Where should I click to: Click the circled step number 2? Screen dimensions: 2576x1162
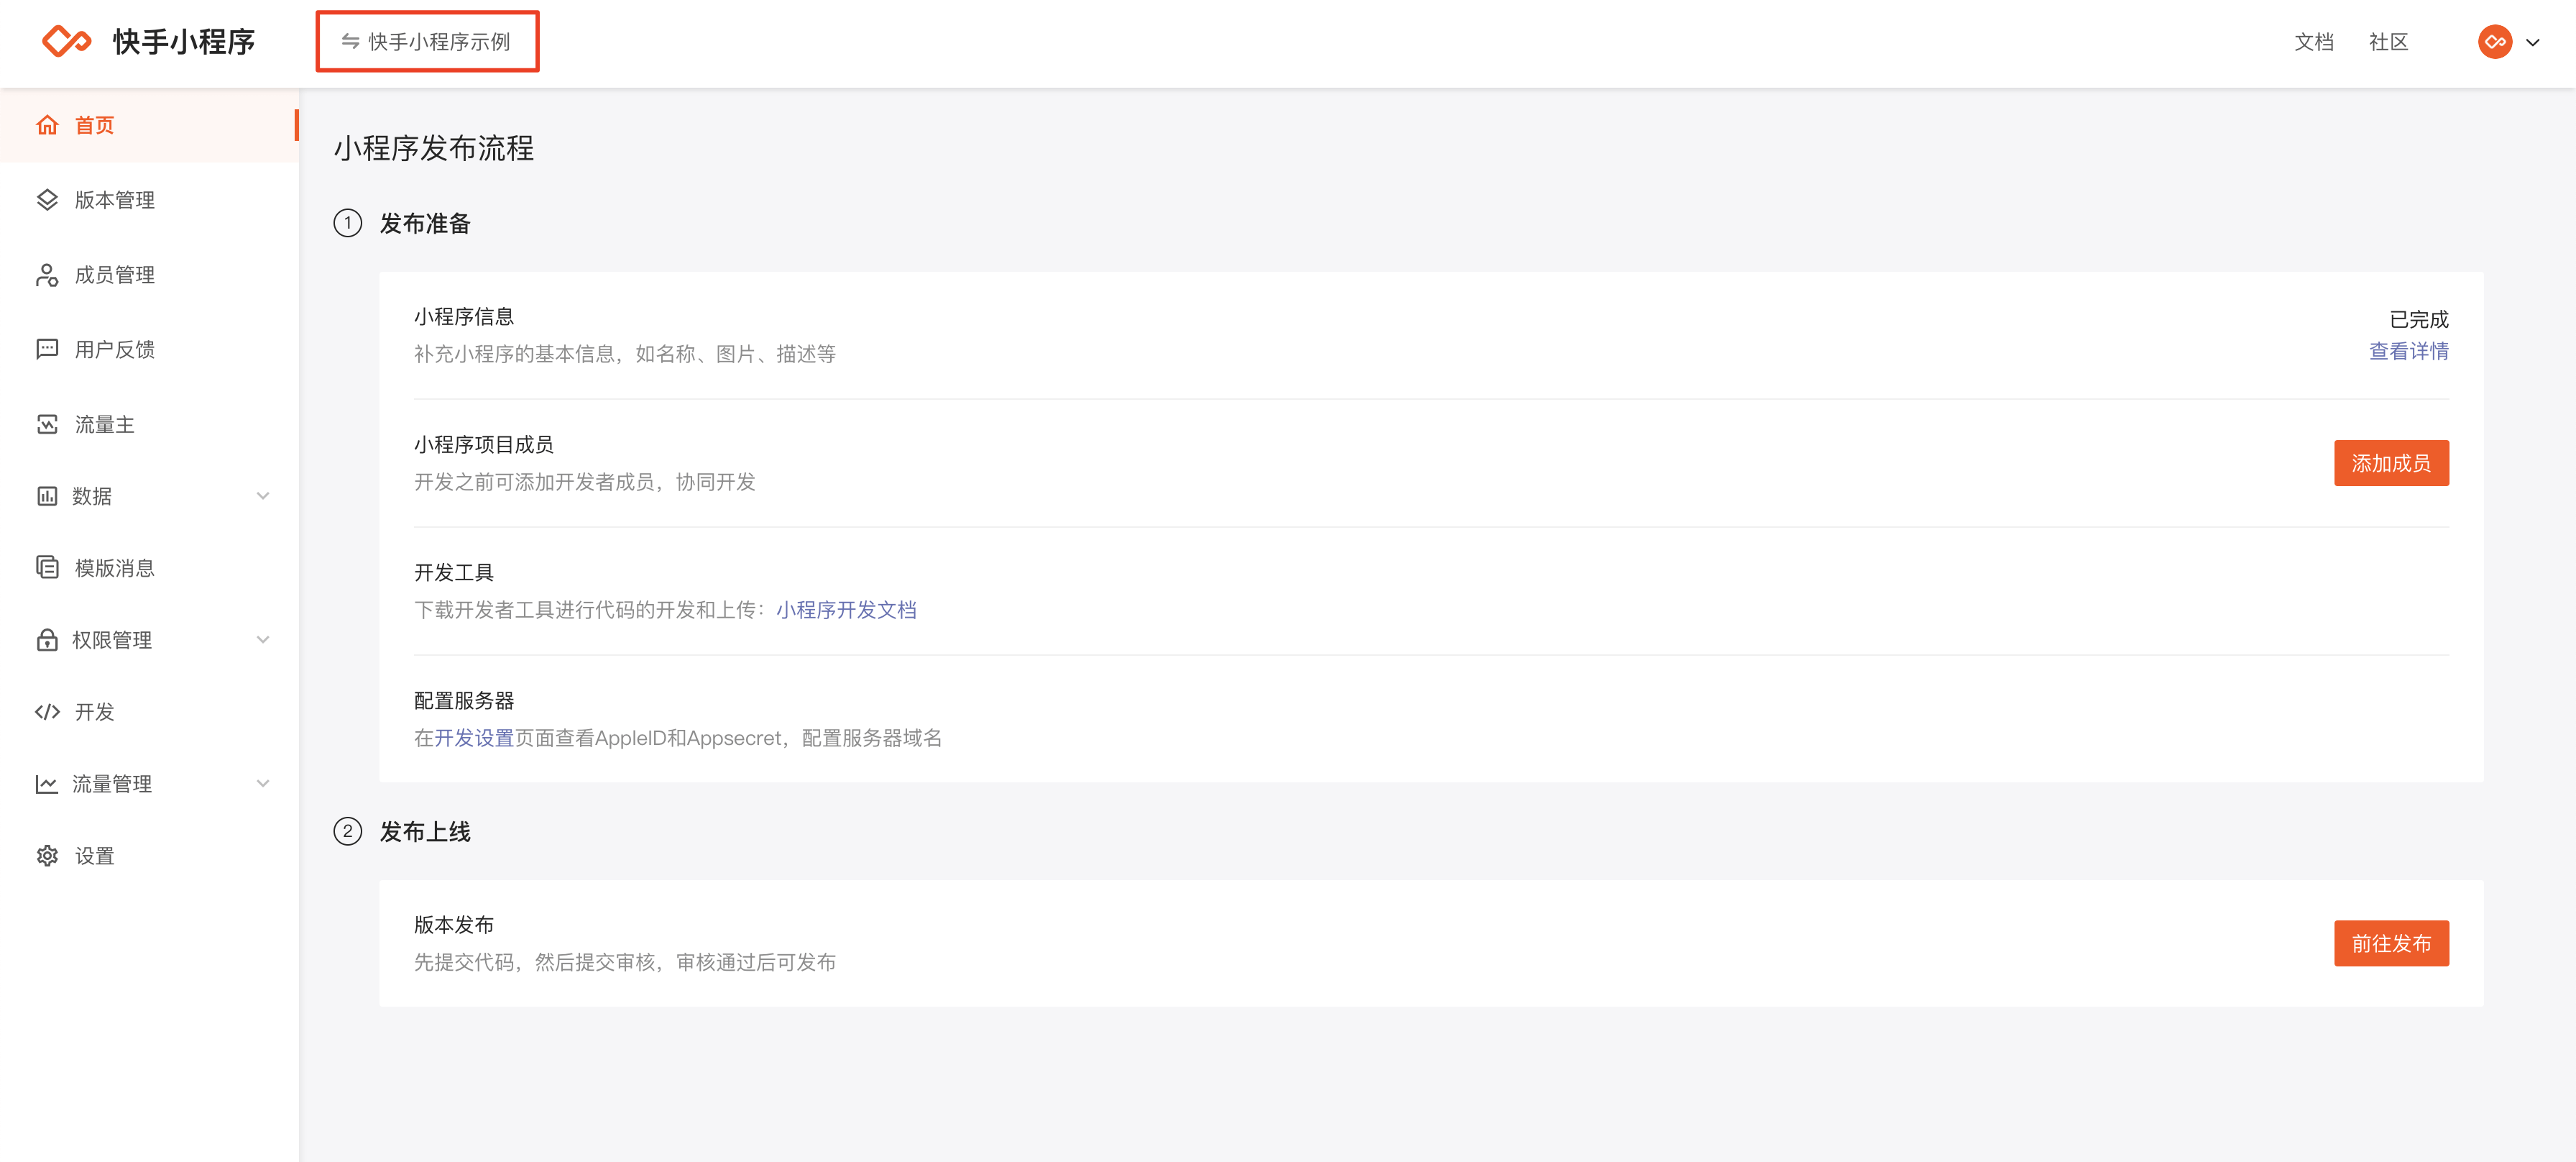[x=347, y=831]
